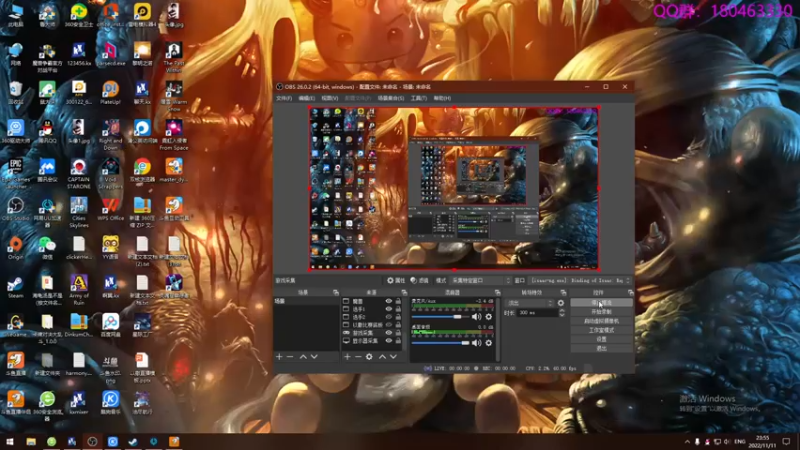Screen dimensions: 800x450
Task: Pop out the Audio Mixer dock icon
Action: (497, 293)
